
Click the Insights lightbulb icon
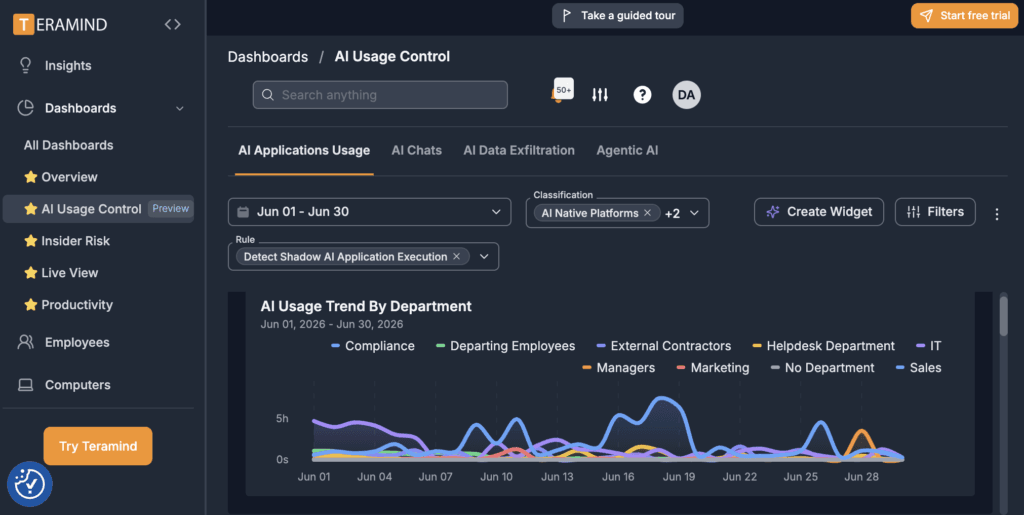point(25,65)
